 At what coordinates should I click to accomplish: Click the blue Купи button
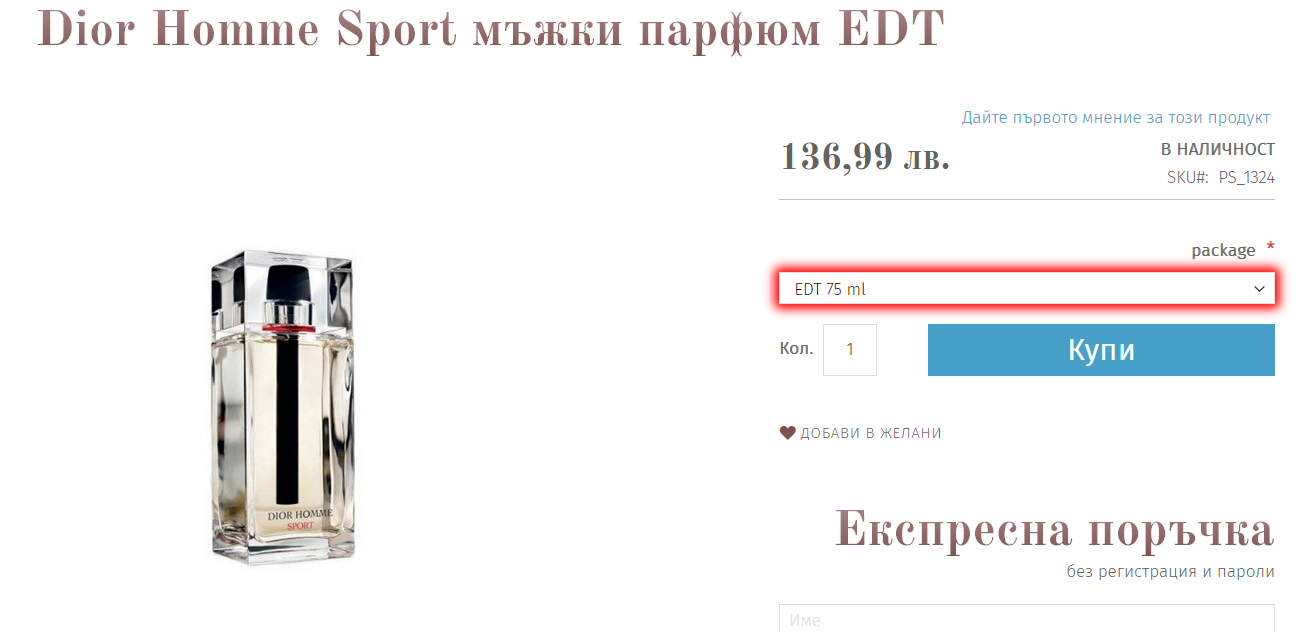pyautogui.click(x=1101, y=350)
